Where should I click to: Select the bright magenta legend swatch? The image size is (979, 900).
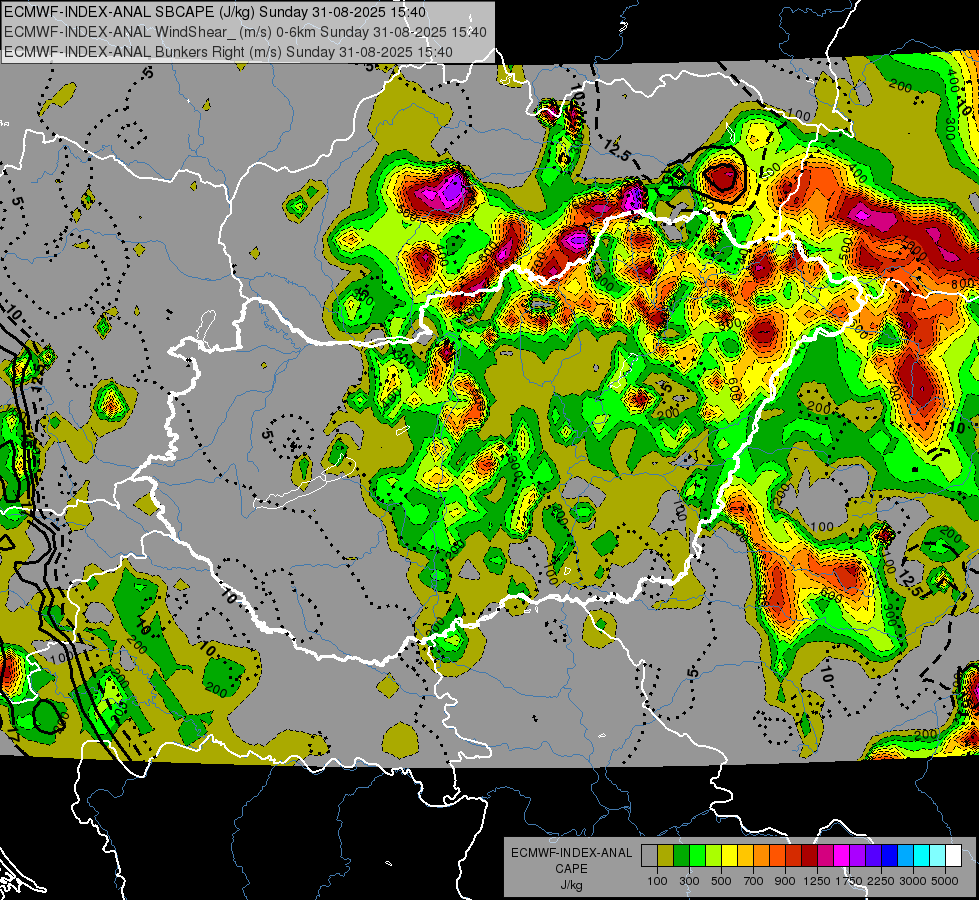click(x=842, y=856)
